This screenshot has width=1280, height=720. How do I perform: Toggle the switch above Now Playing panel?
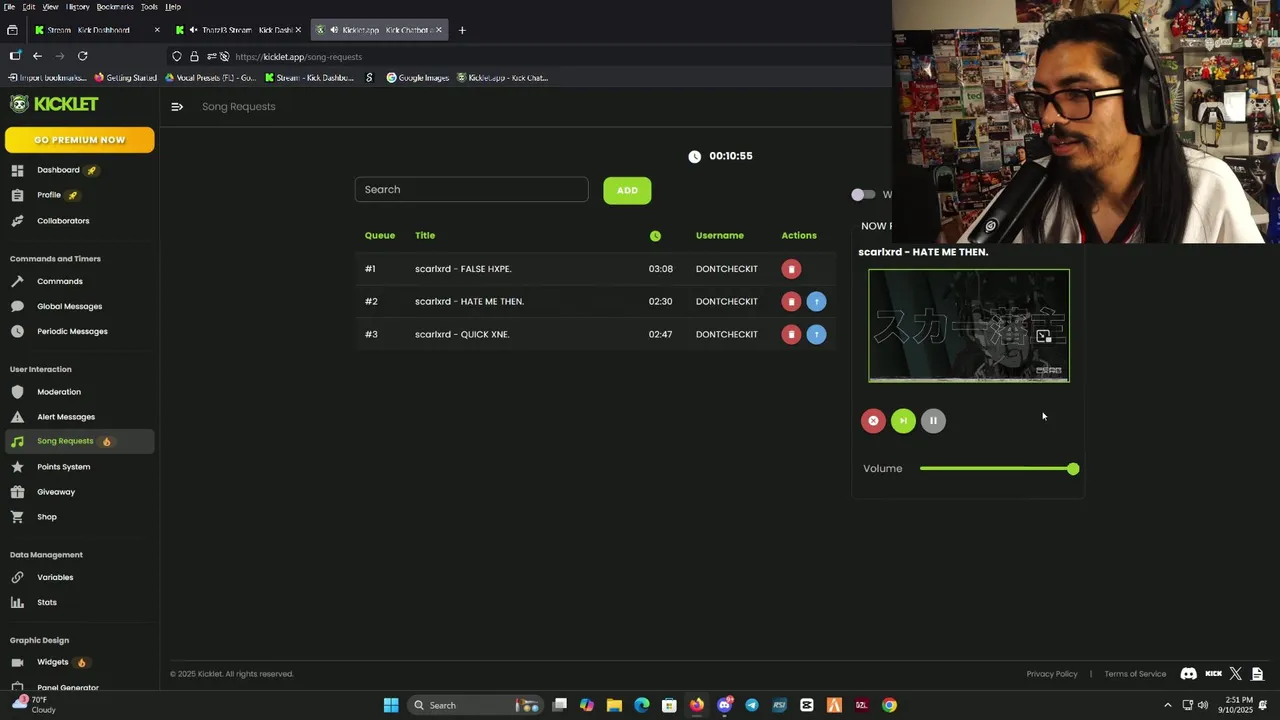862,195
